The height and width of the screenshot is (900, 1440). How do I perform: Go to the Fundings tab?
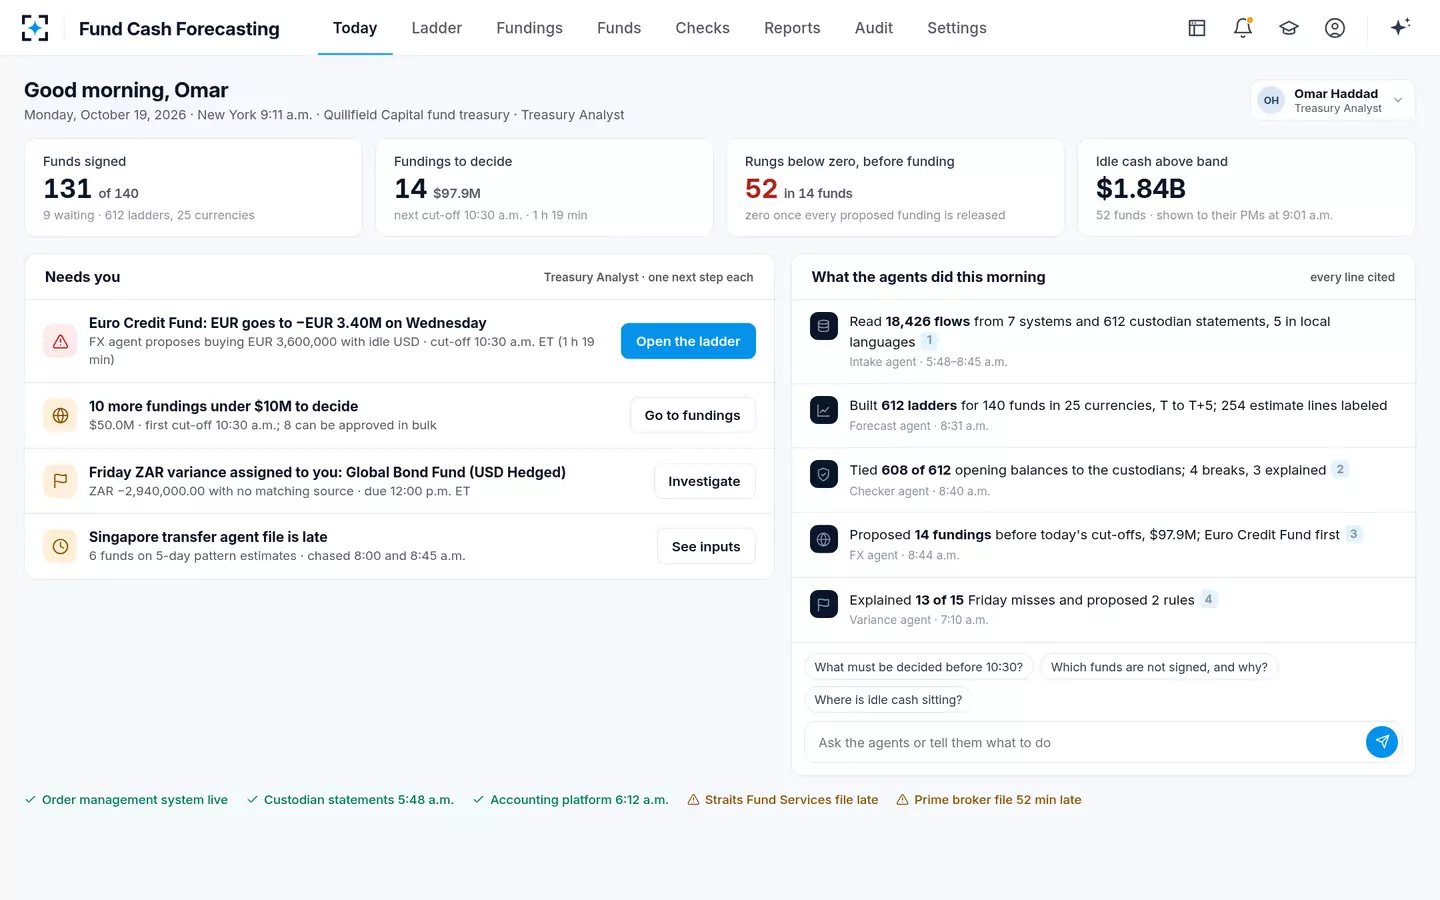(530, 28)
